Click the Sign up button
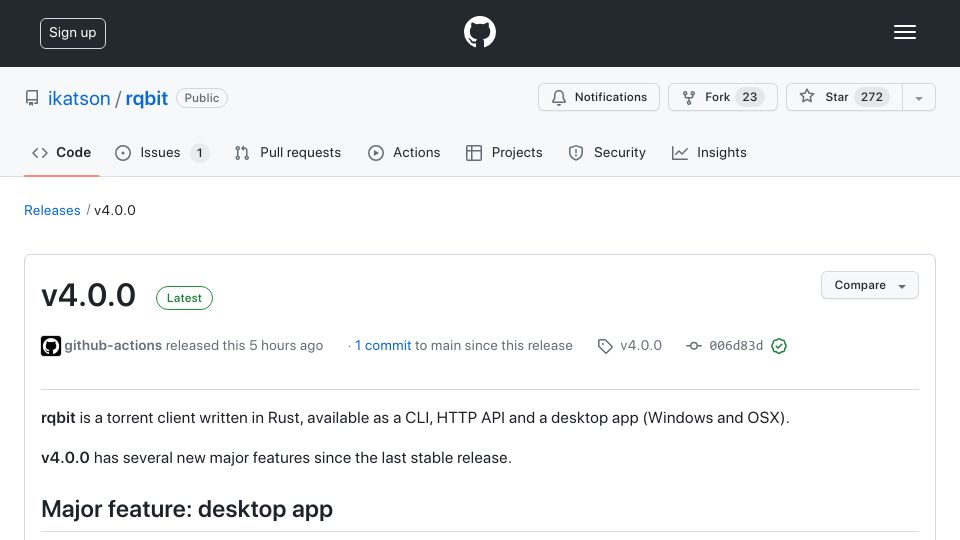 pyautogui.click(x=73, y=33)
